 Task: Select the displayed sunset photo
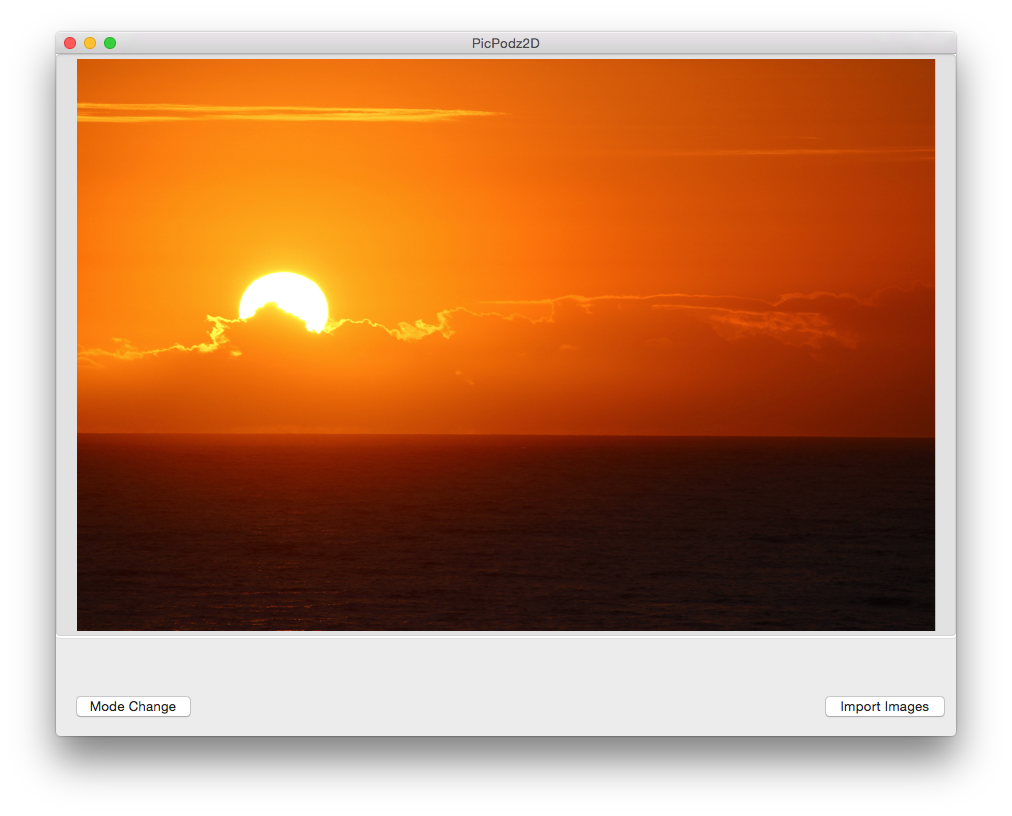pyautogui.click(x=505, y=345)
